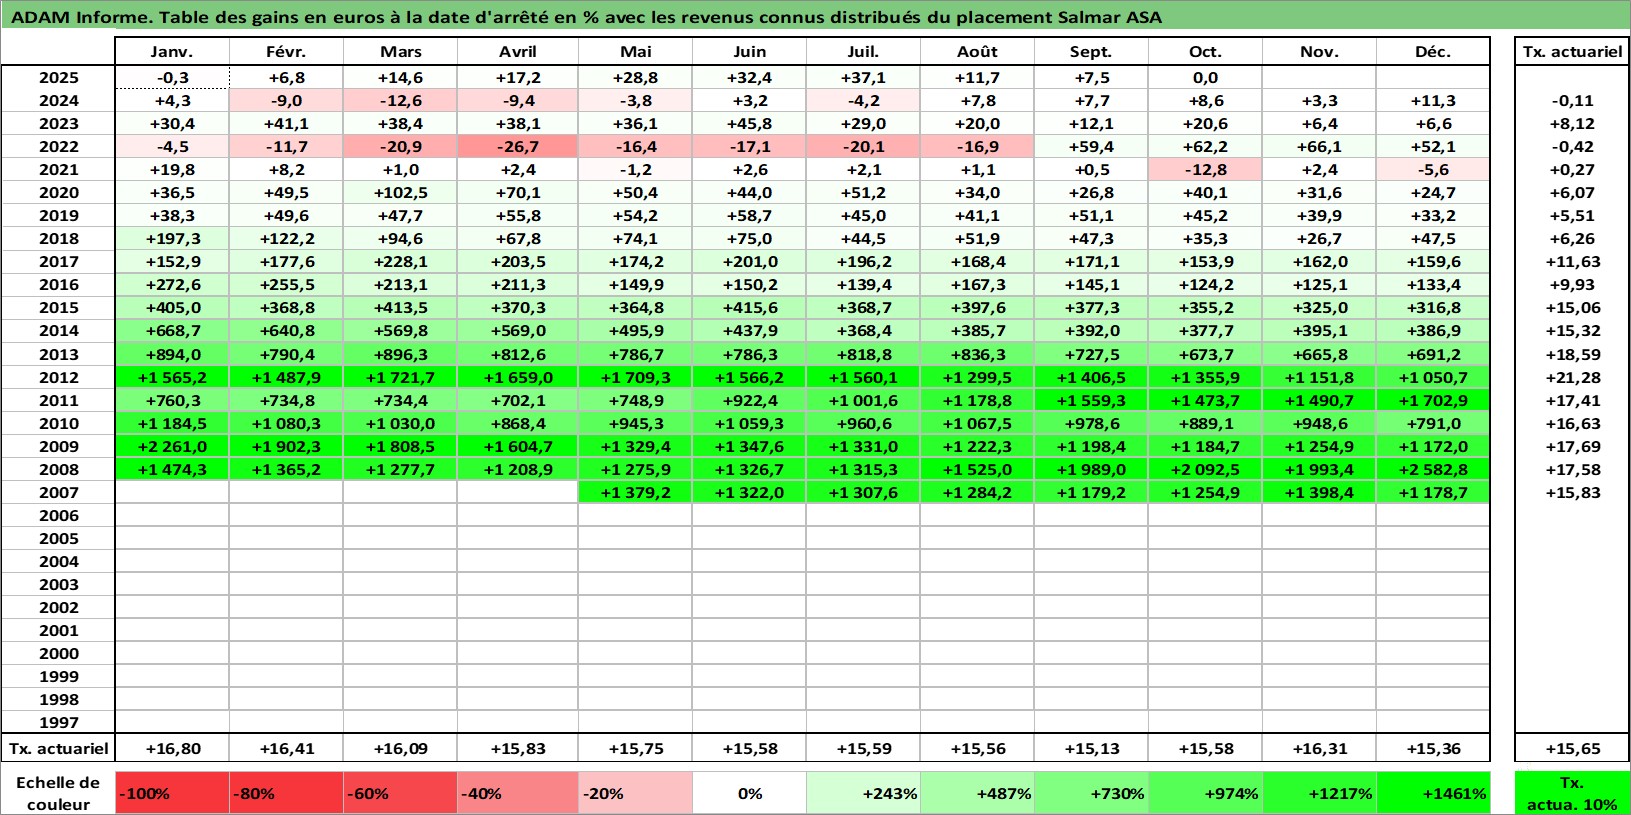Click the 2009 Janv. value "+2 261,0"
This screenshot has width=1631, height=815.
(x=172, y=447)
